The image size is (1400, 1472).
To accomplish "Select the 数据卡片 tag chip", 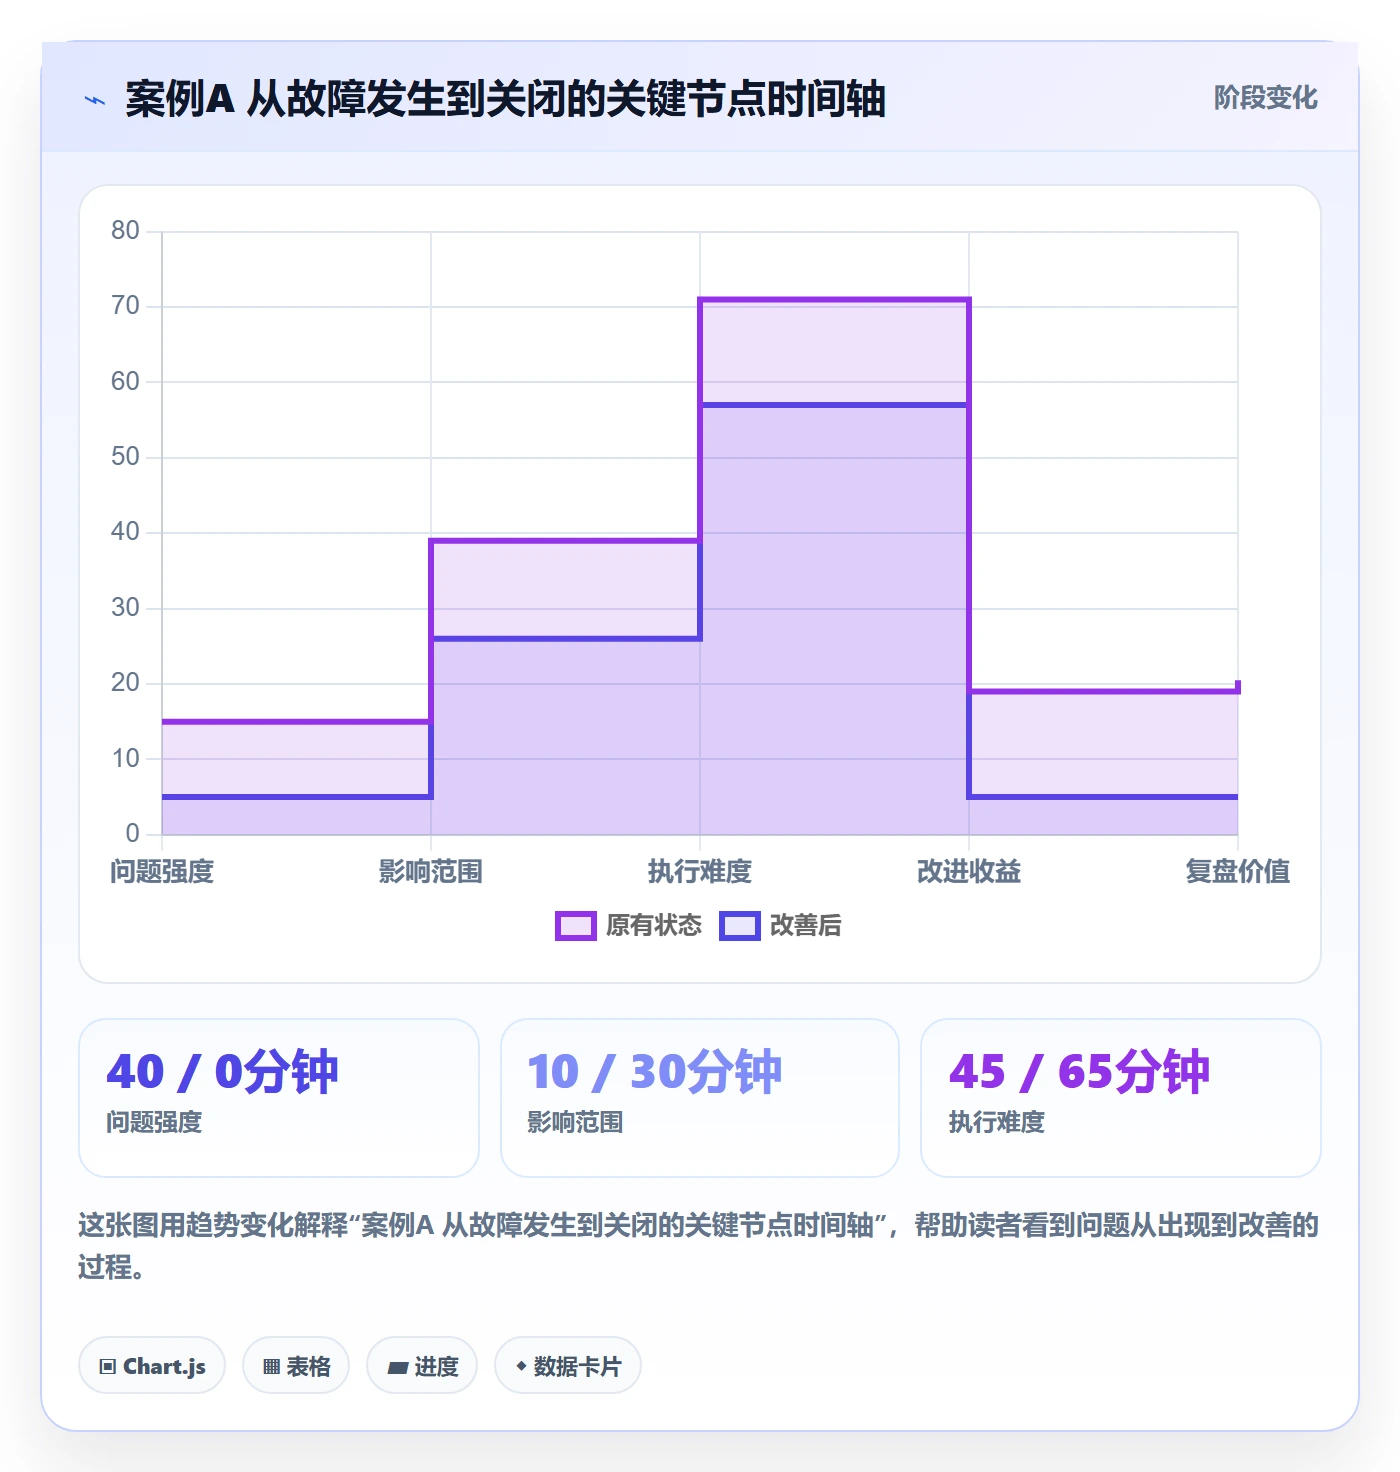I will pyautogui.click(x=568, y=1365).
